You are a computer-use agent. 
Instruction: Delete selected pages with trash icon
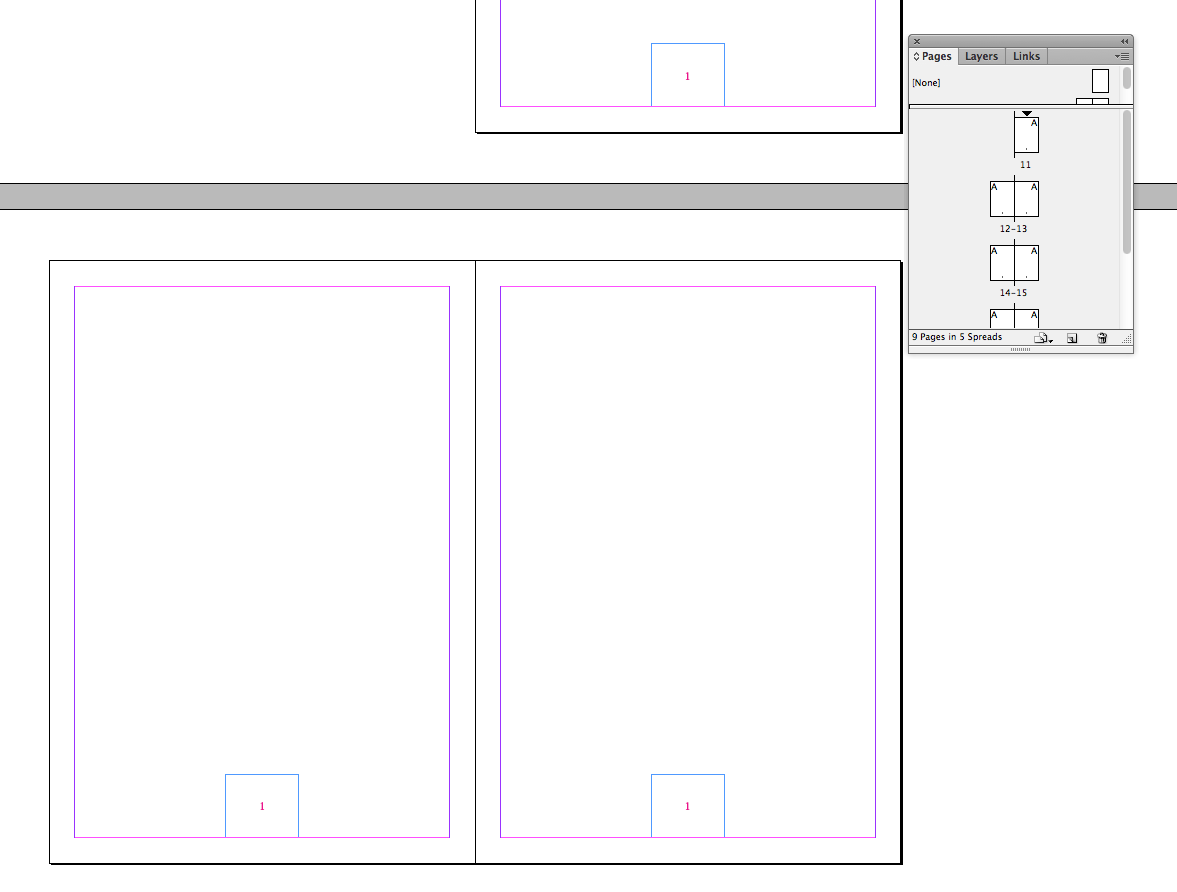coord(1102,339)
